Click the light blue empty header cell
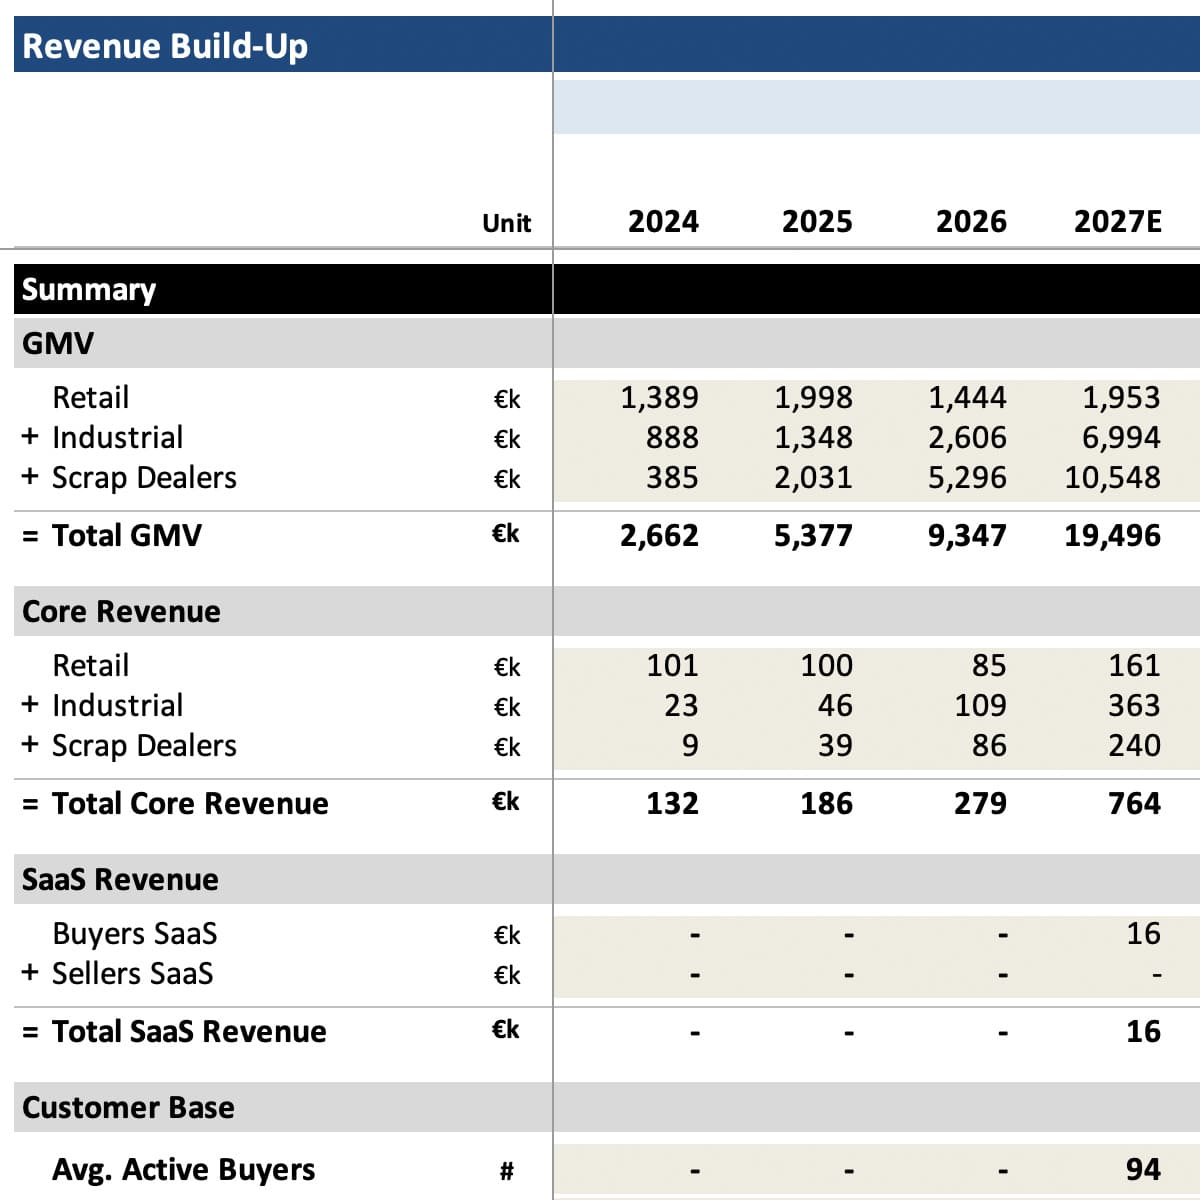1200x1200 pixels. 876,107
